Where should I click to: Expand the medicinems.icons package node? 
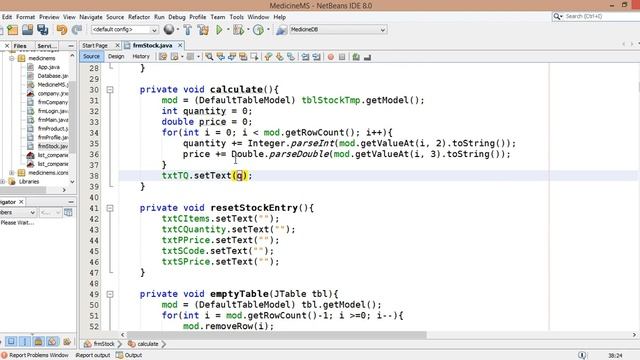pos(12,173)
